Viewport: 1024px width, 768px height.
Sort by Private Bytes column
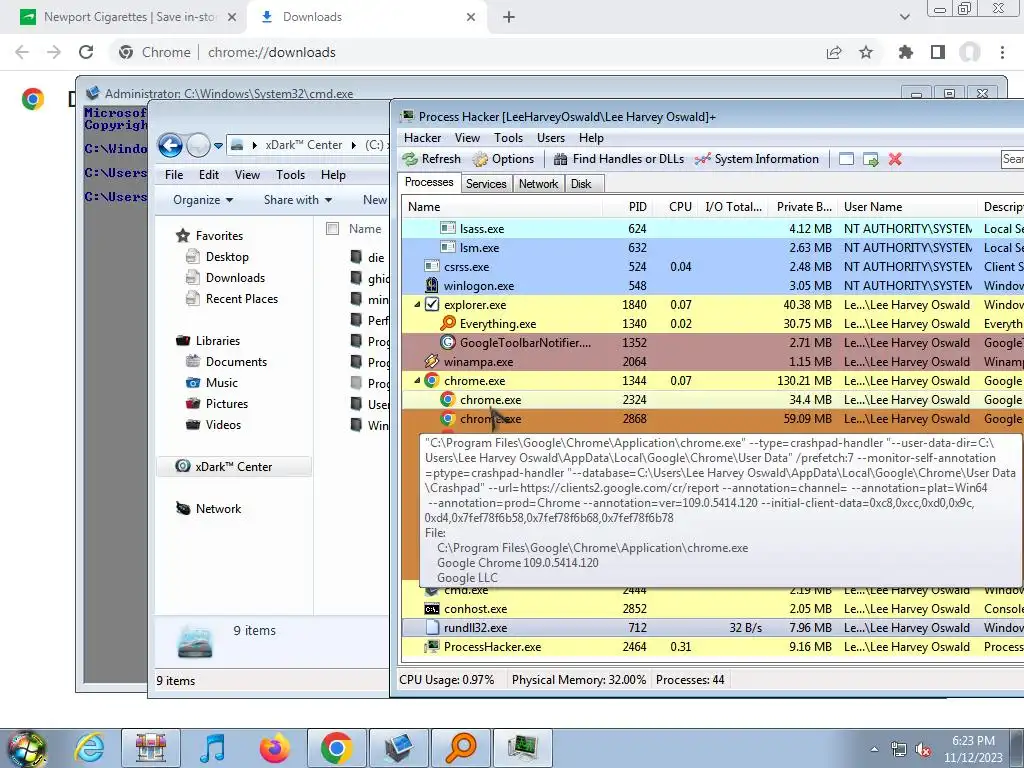click(x=804, y=207)
